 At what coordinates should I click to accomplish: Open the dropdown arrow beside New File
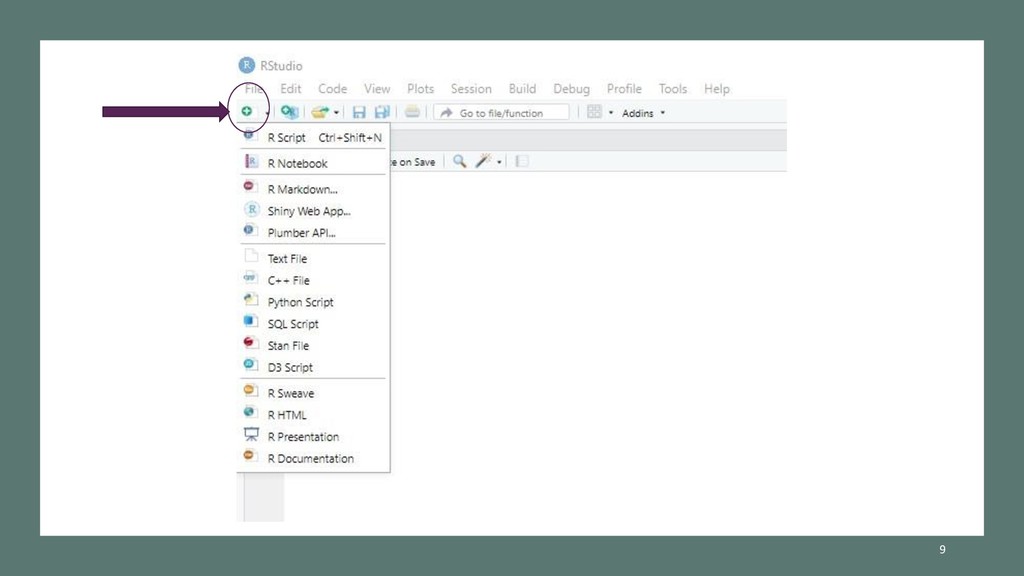266,114
